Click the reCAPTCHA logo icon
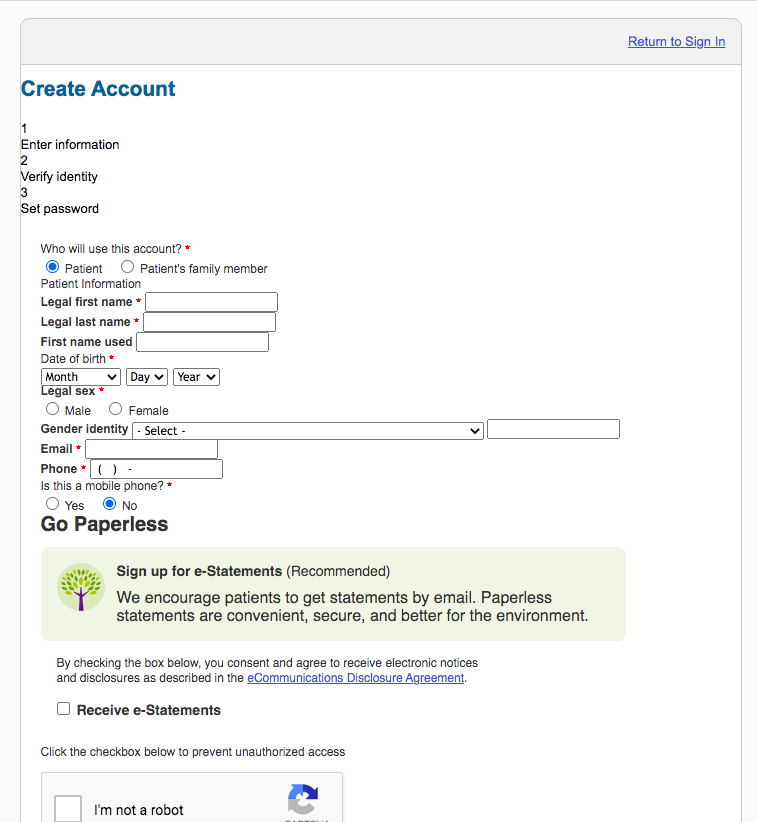 coord(302,800)
